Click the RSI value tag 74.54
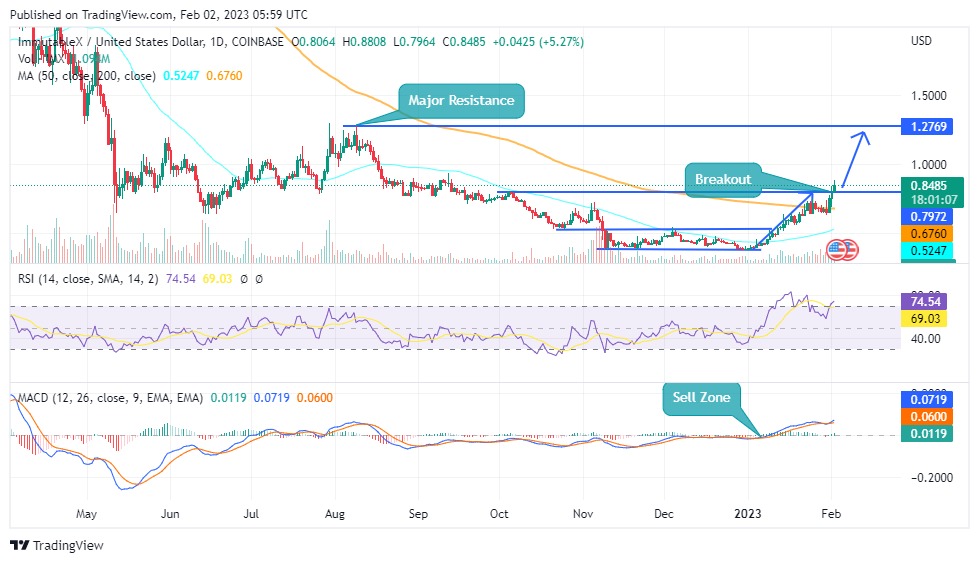 tap(927, 301)
